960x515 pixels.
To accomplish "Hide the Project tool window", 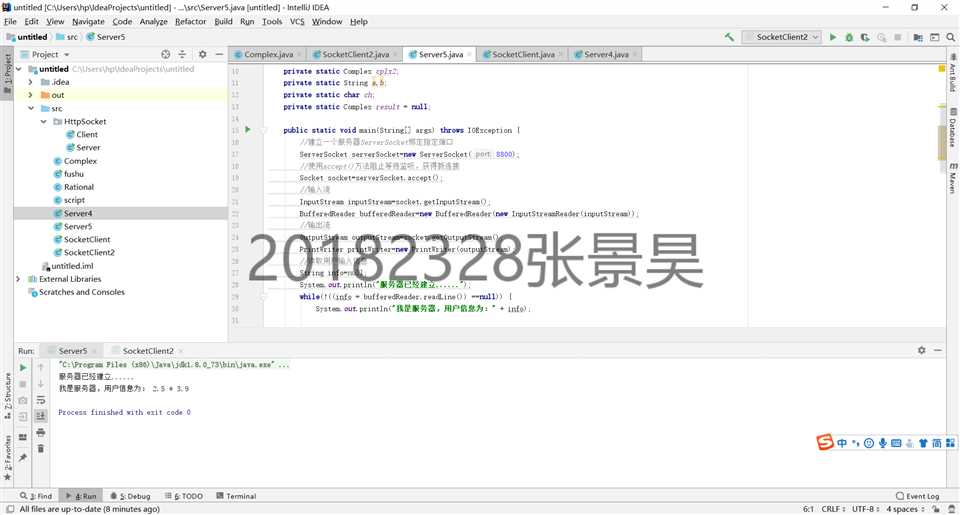I will tap(219, 55).
